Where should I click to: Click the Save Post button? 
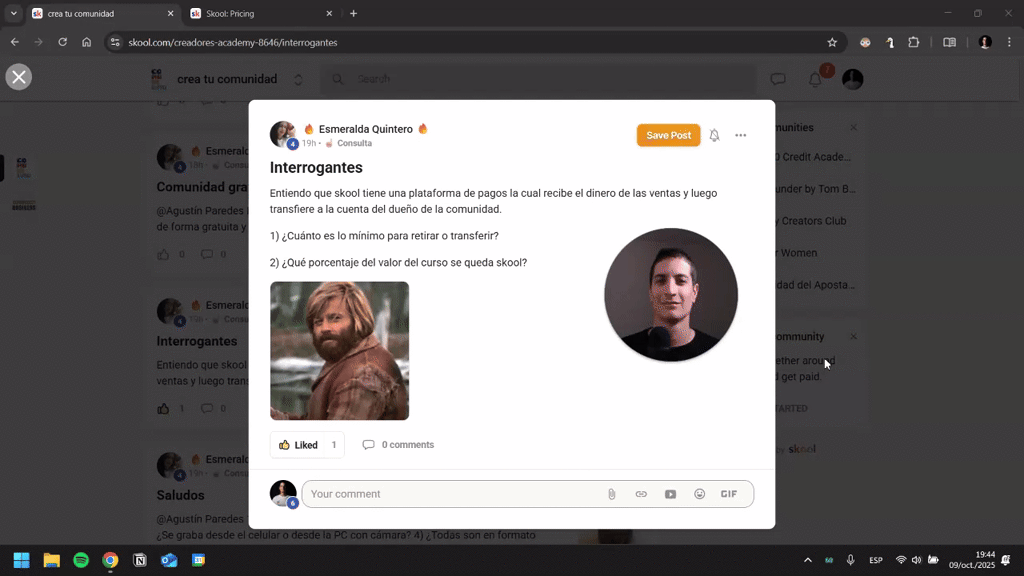[x=668, y=135]
